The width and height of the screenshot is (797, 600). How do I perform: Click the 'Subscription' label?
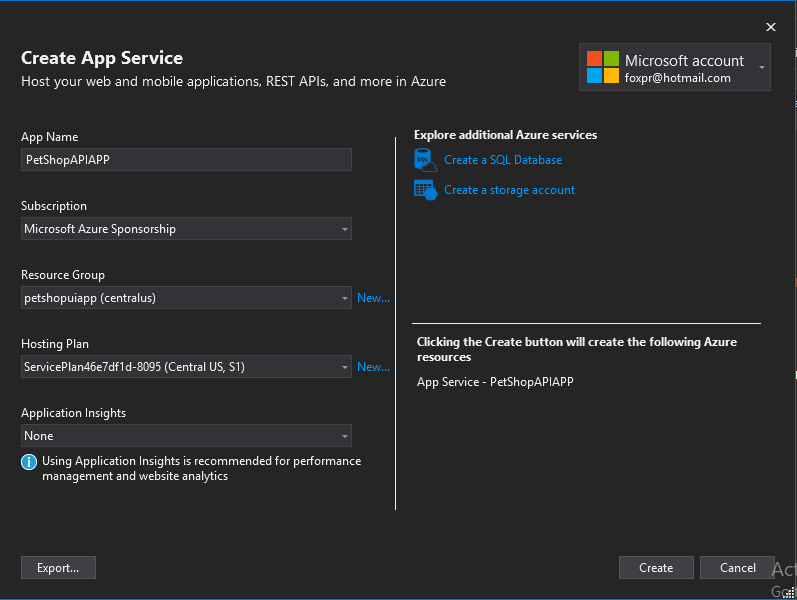coord(54,206)
